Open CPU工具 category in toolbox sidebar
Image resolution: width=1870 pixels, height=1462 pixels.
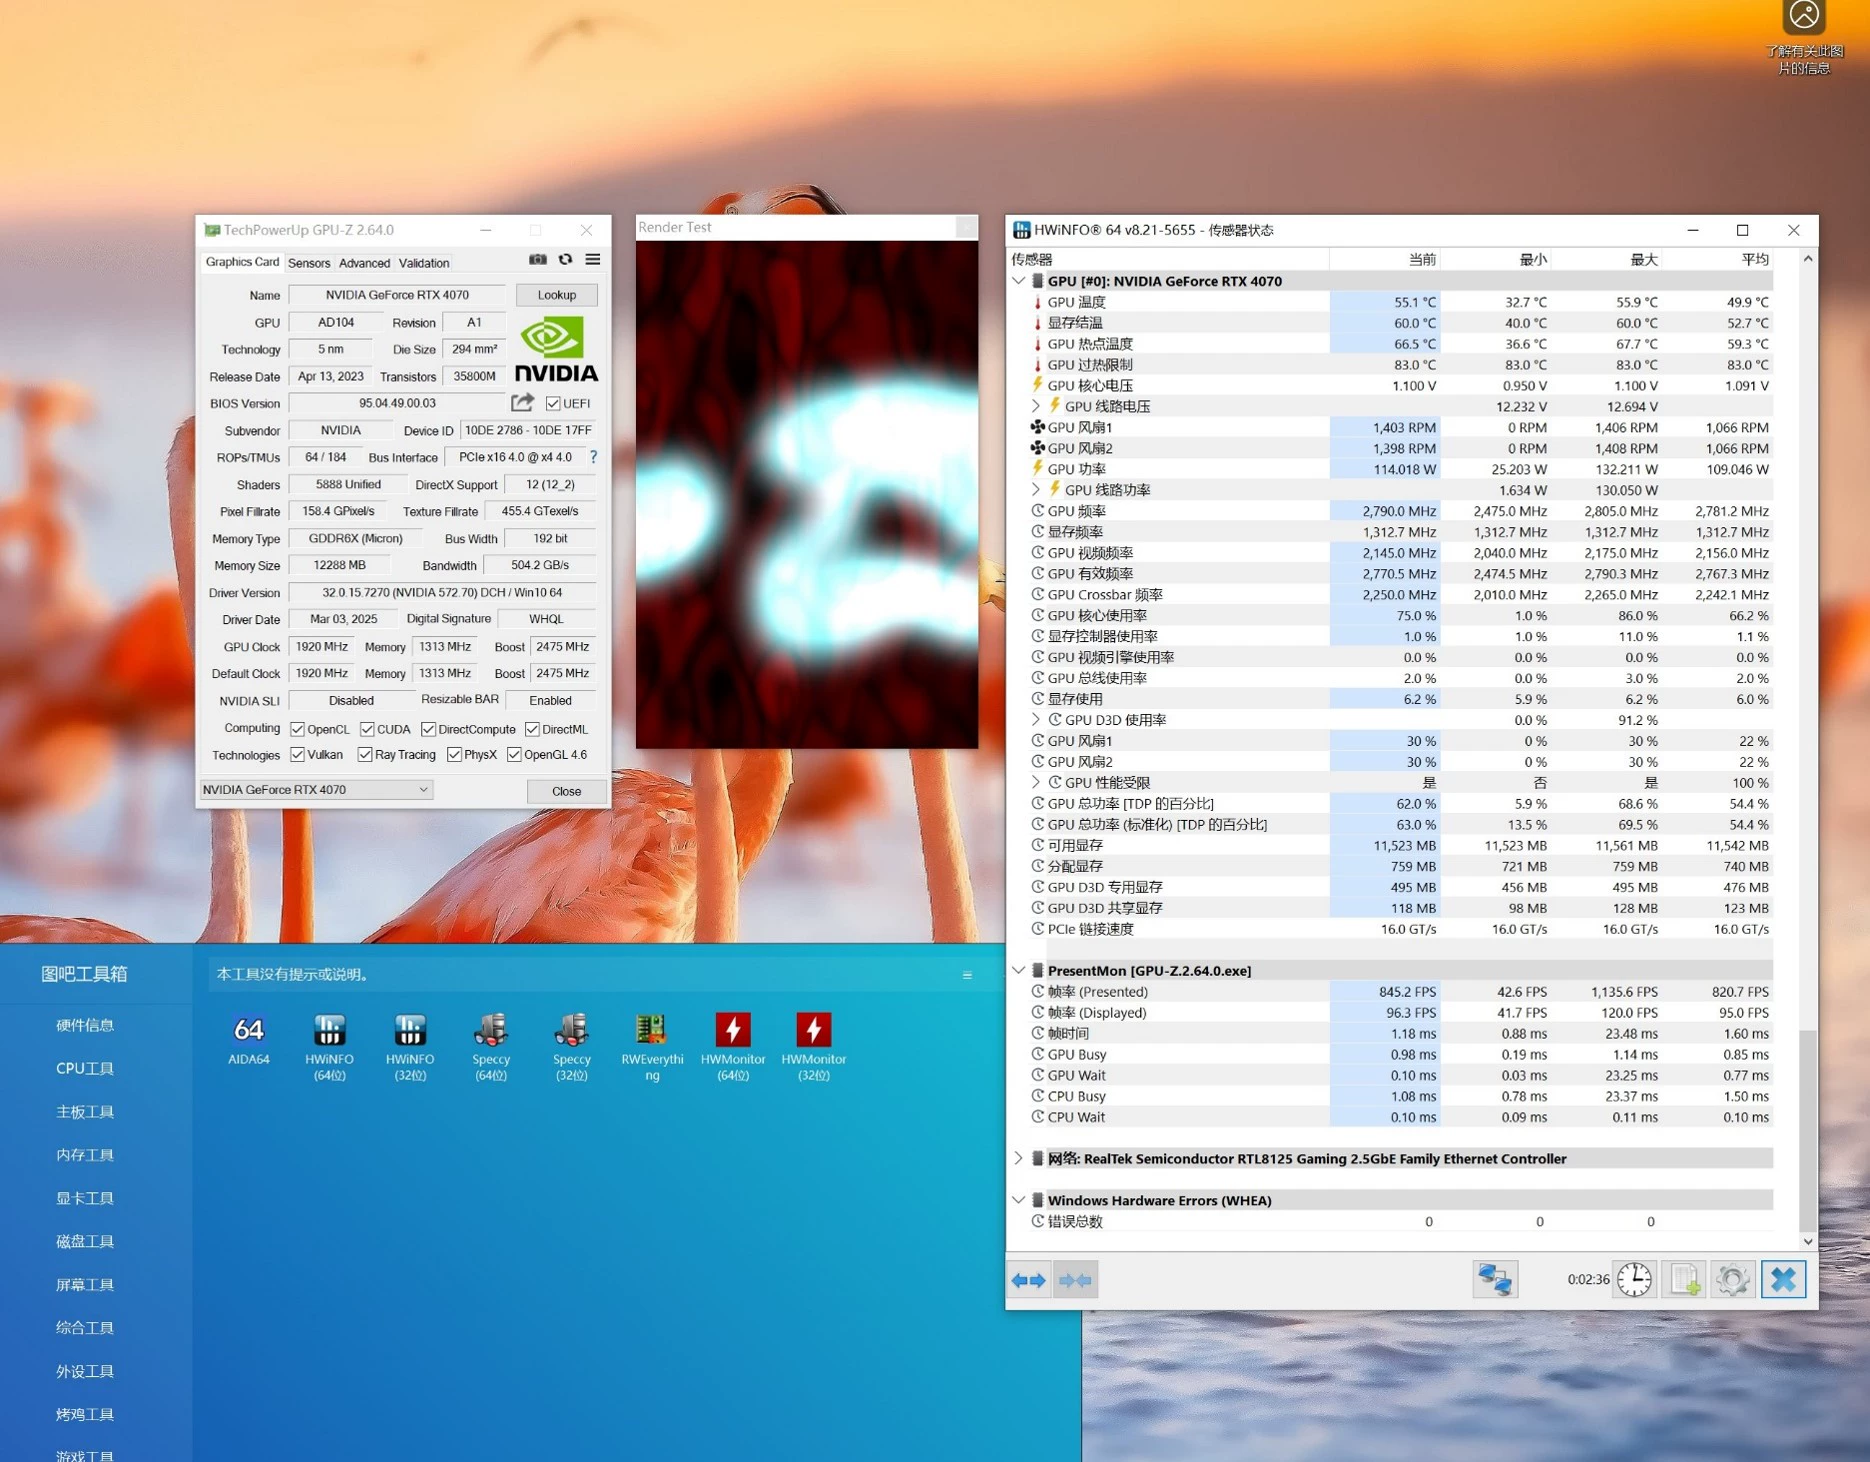click(85, 1068)
